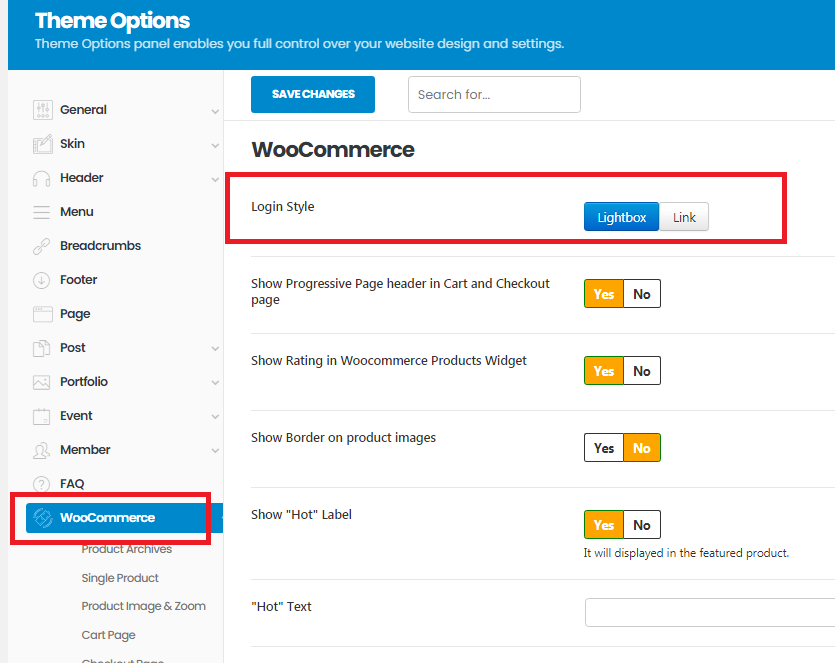Open the Single Product sub-section

(120, 578)
